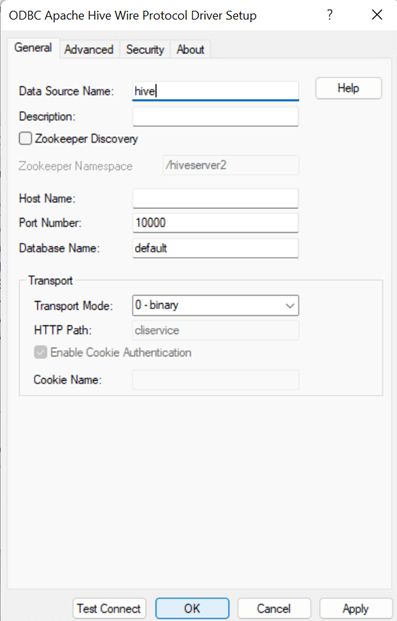Image resolution: width=397 pixels, height=621 pixels.
Task: Click the Data Source Name field
Action: pos(216,91)
